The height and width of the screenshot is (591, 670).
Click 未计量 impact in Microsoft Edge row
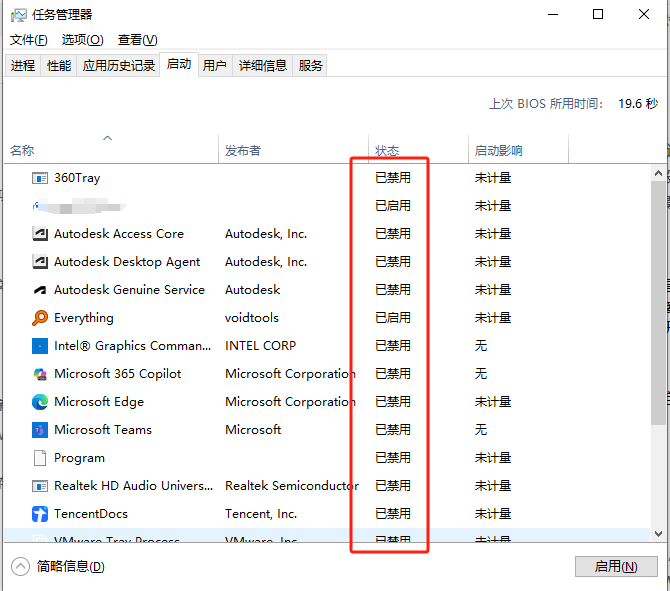[x=493, y=402]
